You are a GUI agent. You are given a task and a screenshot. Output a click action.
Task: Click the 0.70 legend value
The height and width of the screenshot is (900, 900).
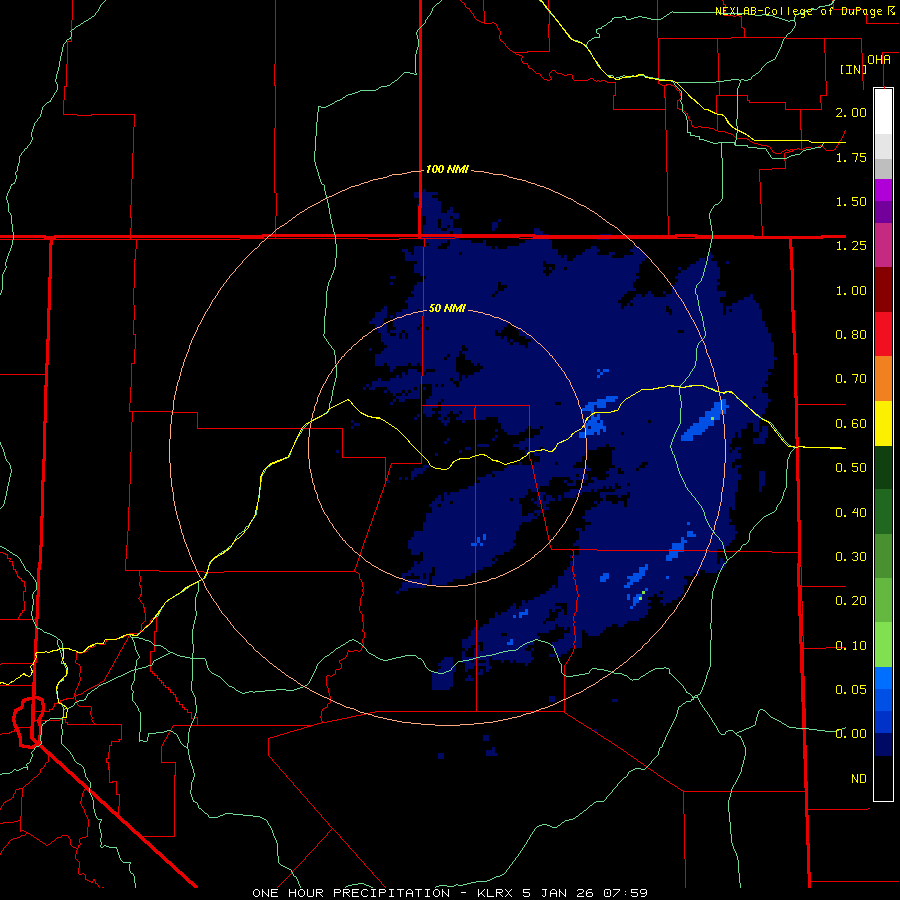point(851,379)
